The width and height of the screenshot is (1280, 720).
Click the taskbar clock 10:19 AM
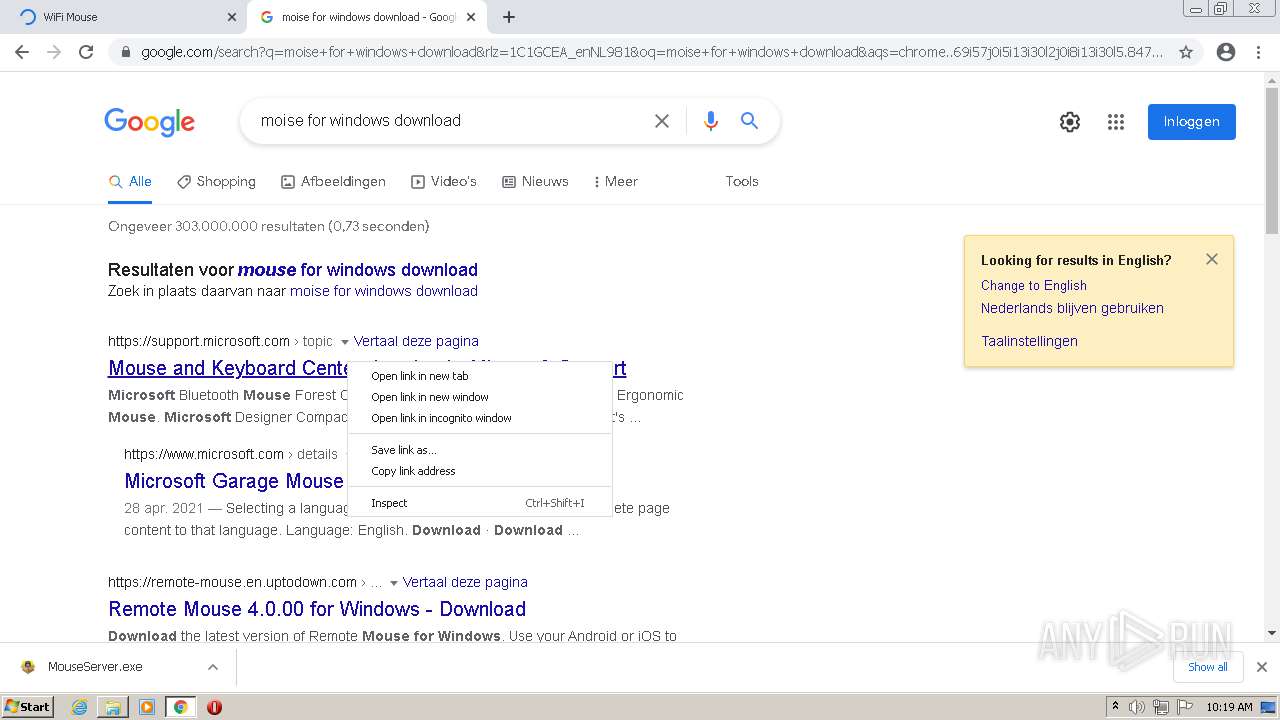point(1229,707)
